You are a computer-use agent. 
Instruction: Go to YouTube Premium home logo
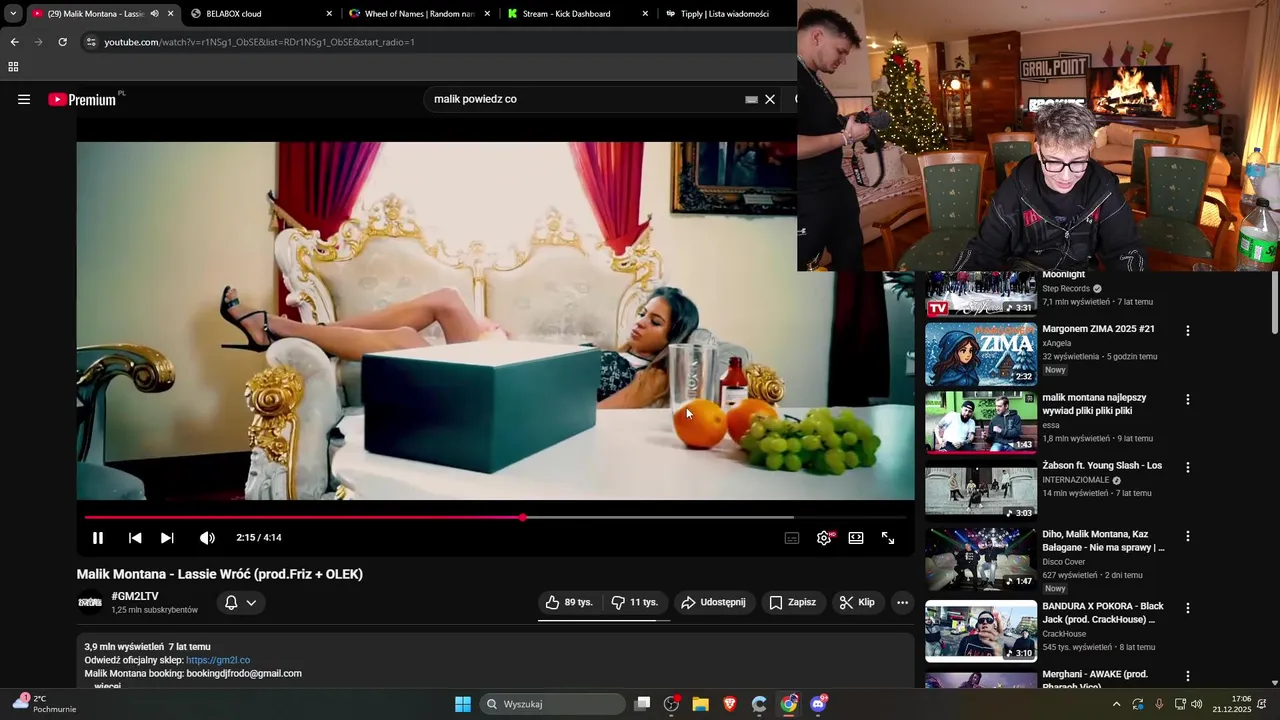point(84,99)
